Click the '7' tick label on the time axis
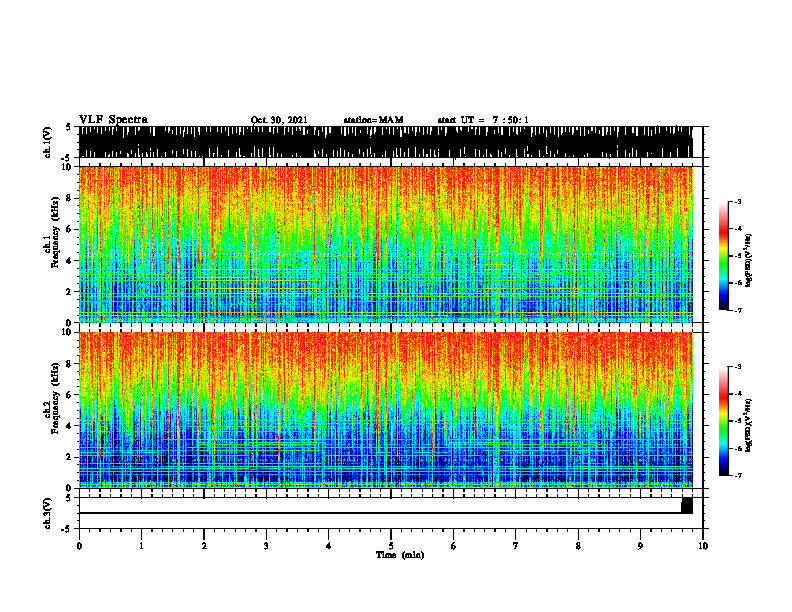 point(516,546)
